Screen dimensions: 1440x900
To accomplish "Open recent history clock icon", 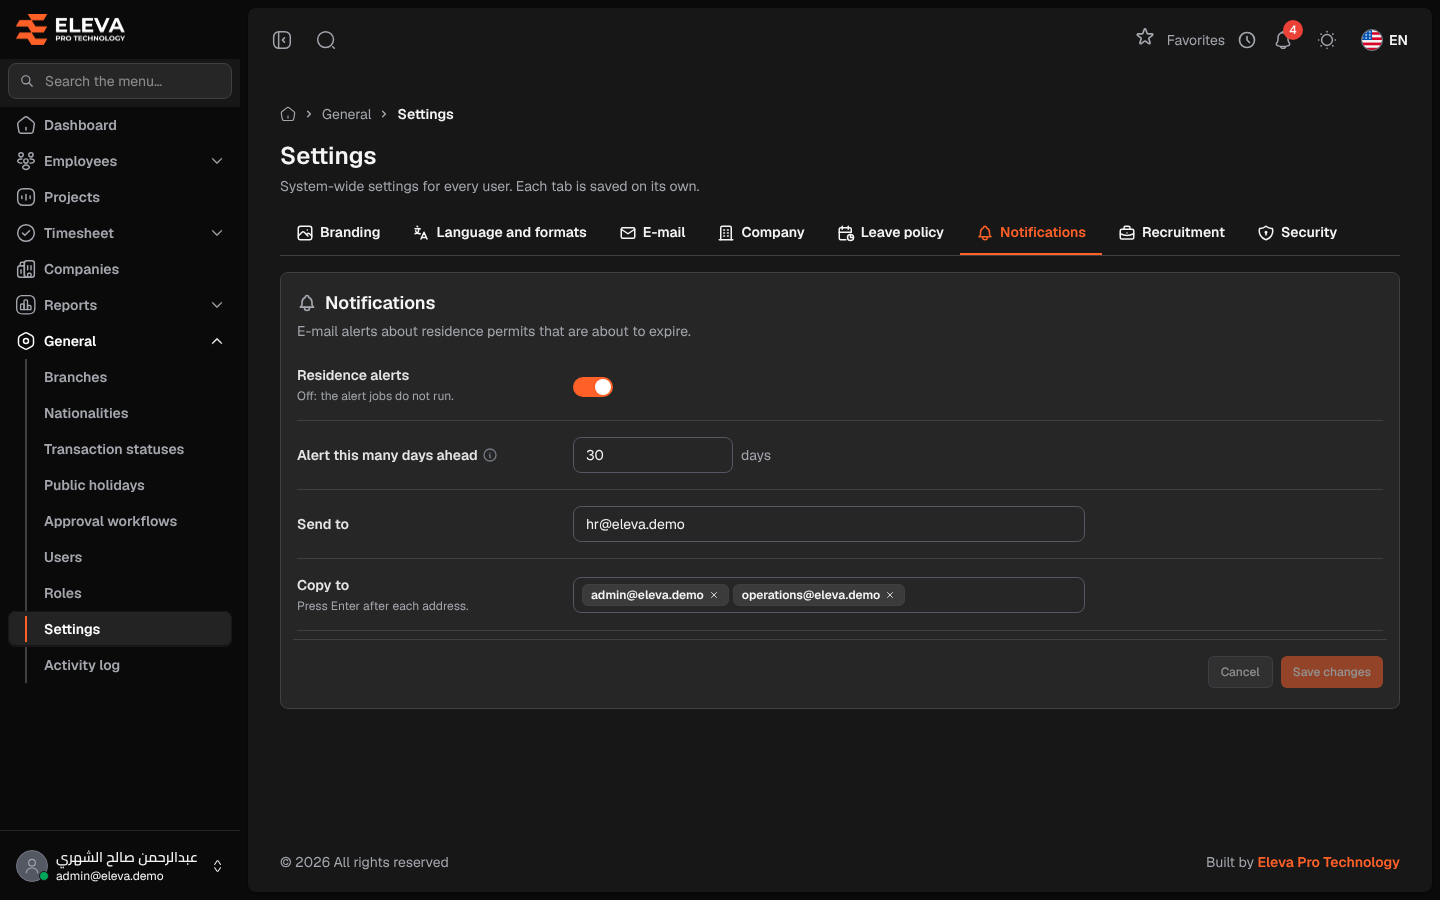I will (x=1247, y=40).
